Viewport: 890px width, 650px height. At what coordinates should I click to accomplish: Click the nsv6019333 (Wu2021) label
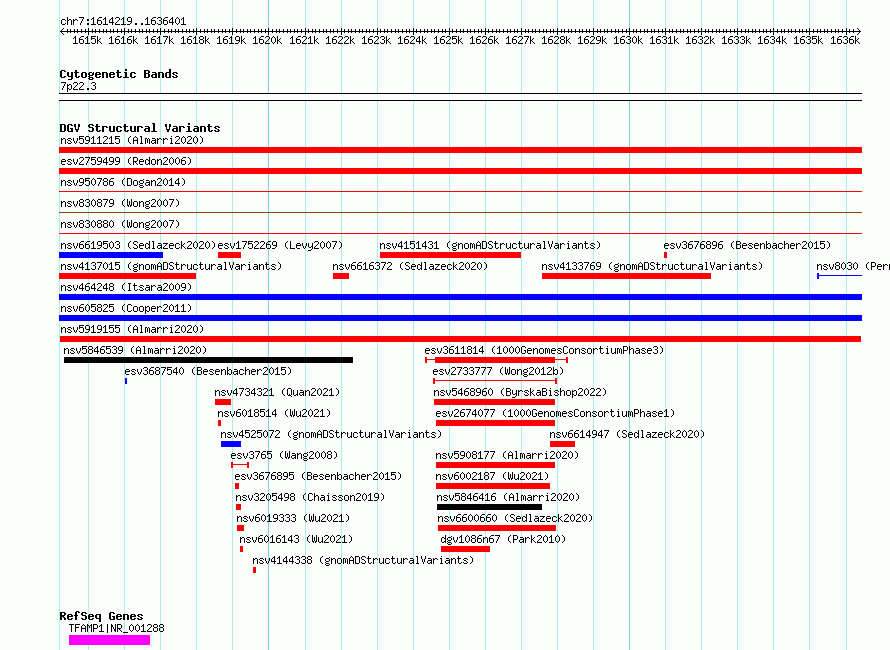(293, 518)
